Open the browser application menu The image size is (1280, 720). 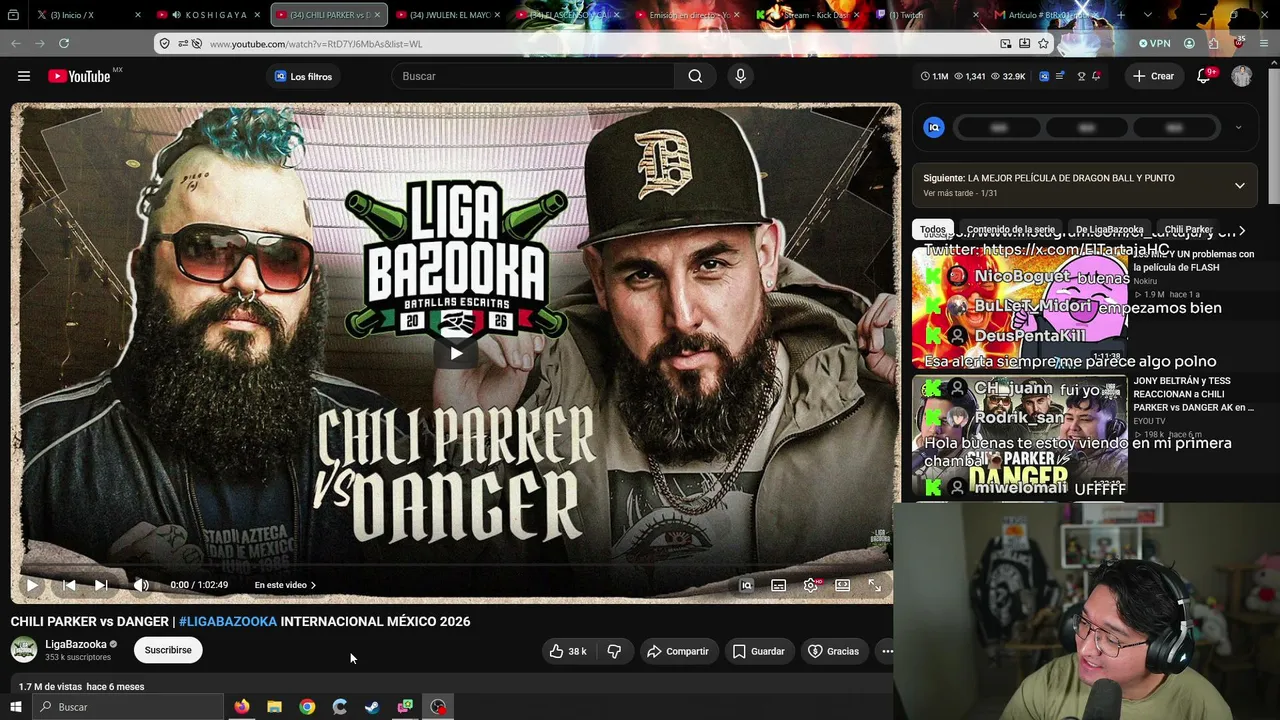point(1264,43)
